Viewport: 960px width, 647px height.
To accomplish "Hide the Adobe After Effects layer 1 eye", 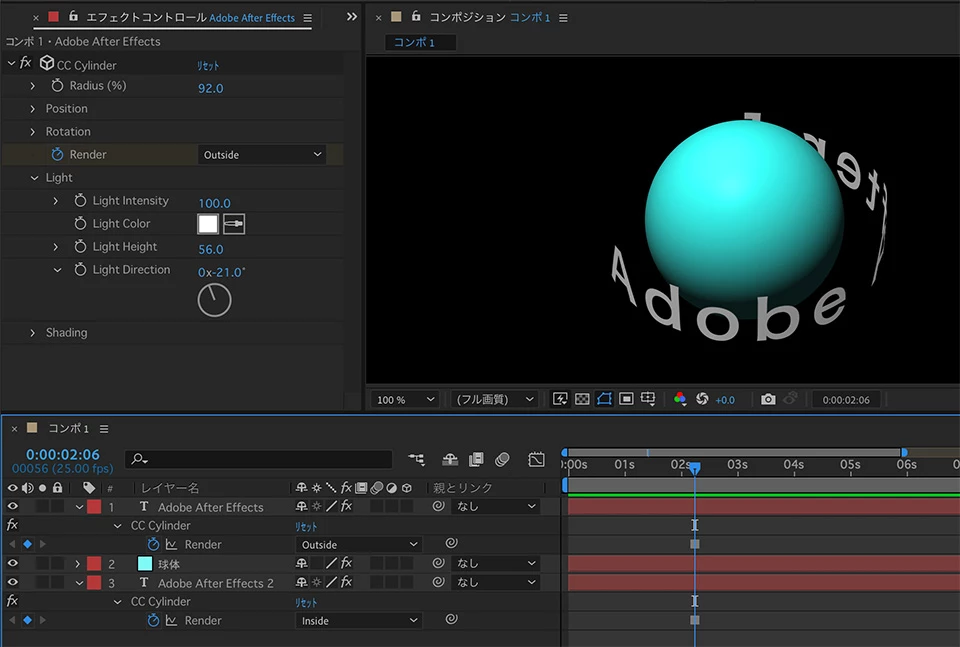I will (x=12, y=506).
